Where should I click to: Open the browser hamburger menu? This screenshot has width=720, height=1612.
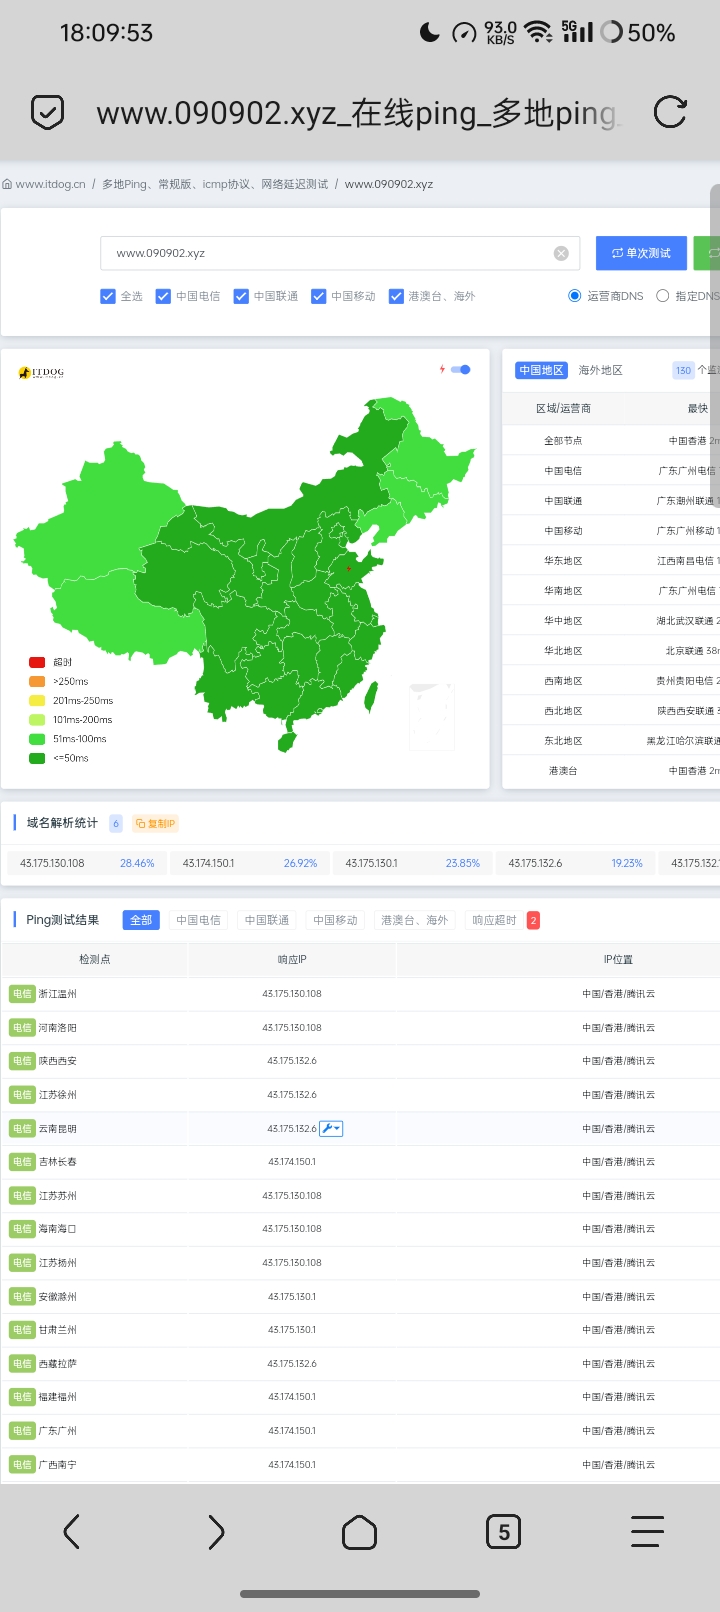[x=647, y=1531]
